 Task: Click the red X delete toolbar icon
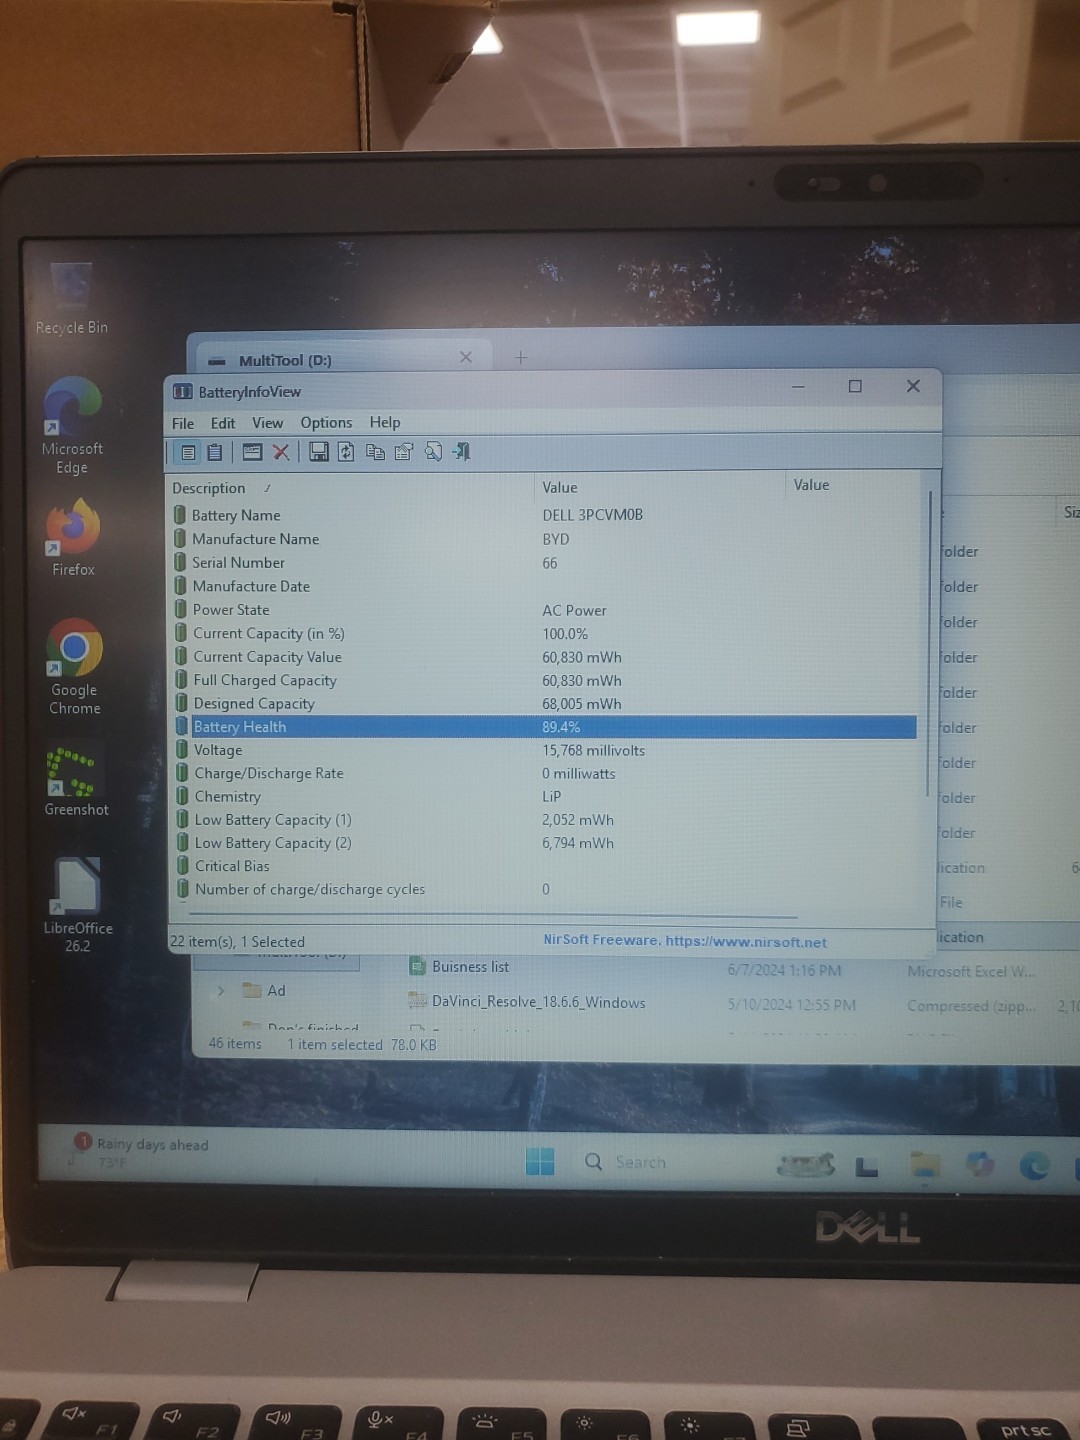point(281,452)
